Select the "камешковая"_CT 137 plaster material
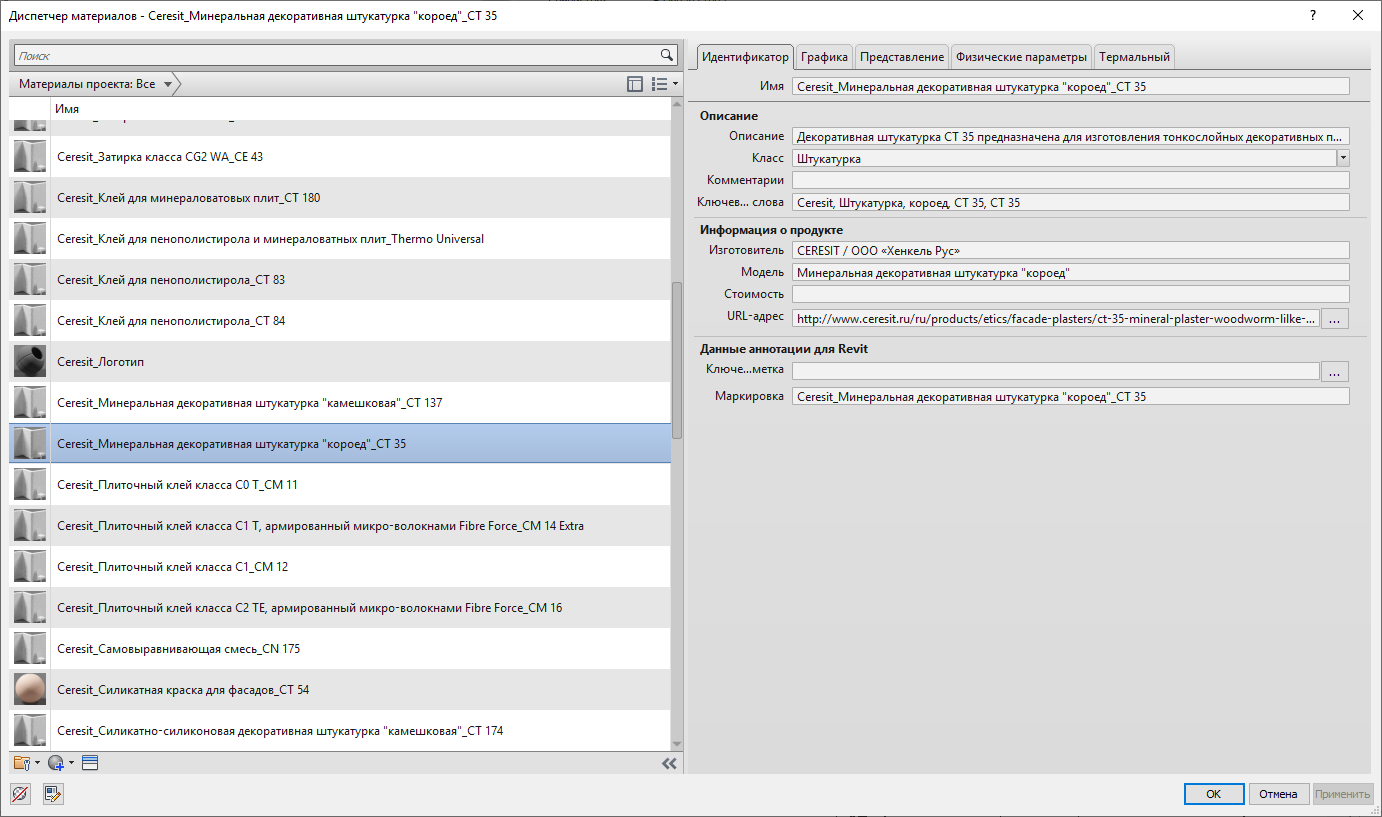Image resolution: width=1382 pixels, height=817 pixels. tap(340, 402)
